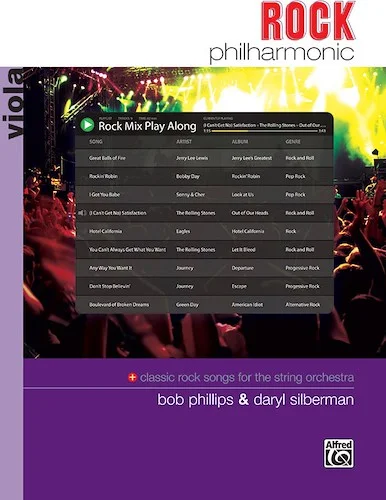Sort by the ARTIST column header
This screenshot has height=500, width=386.
coord(184,142)
